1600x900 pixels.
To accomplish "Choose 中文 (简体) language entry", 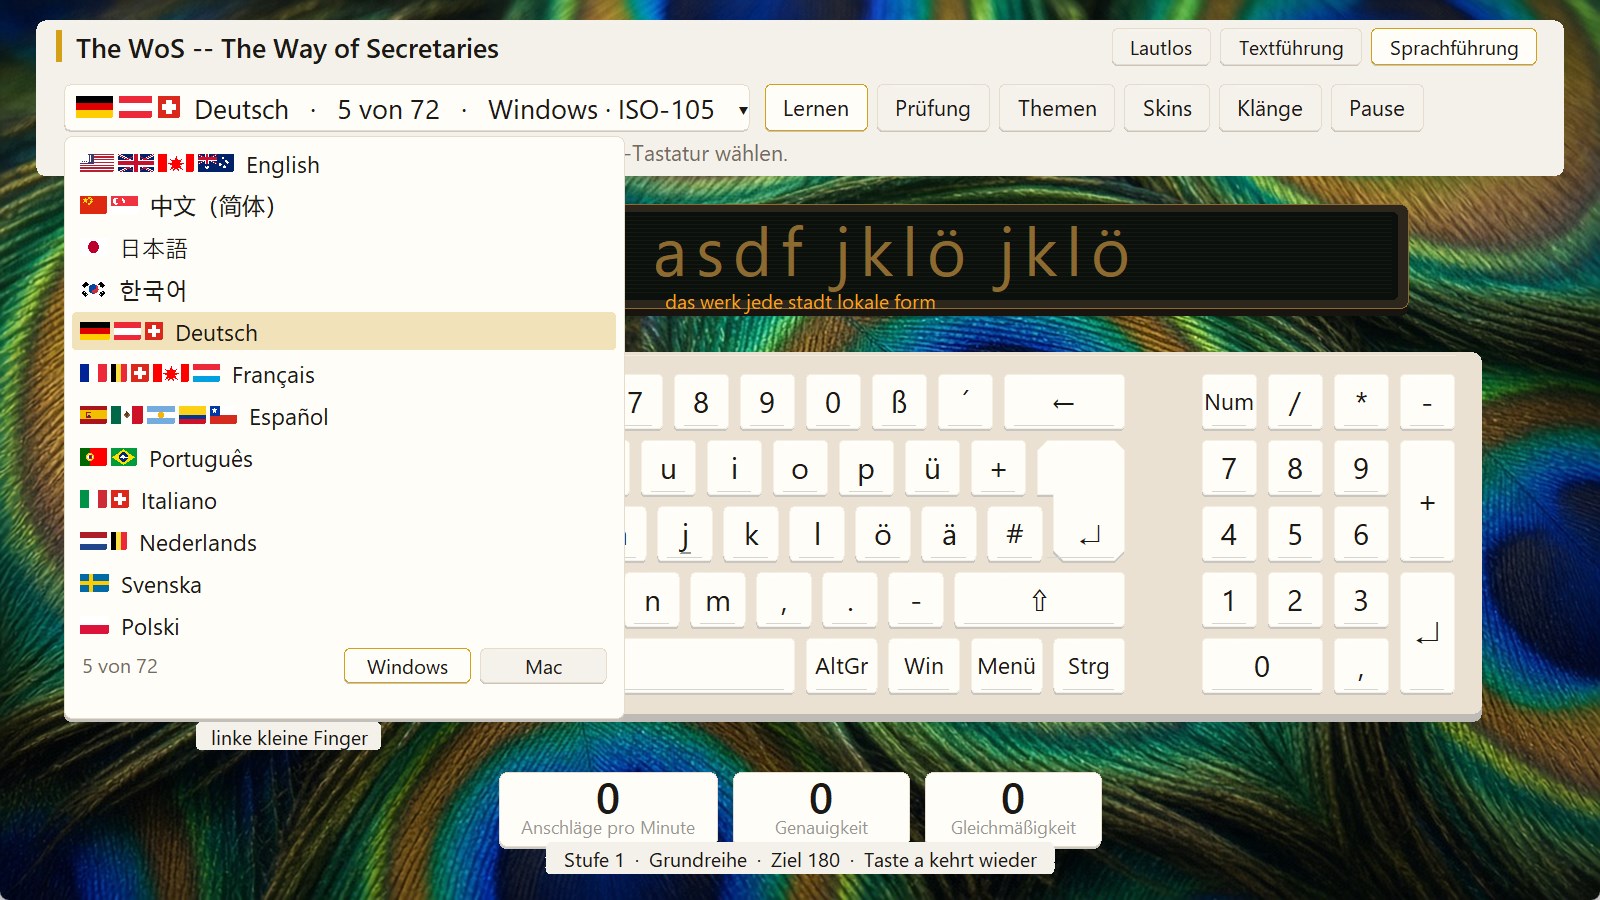I will (343, 207).
